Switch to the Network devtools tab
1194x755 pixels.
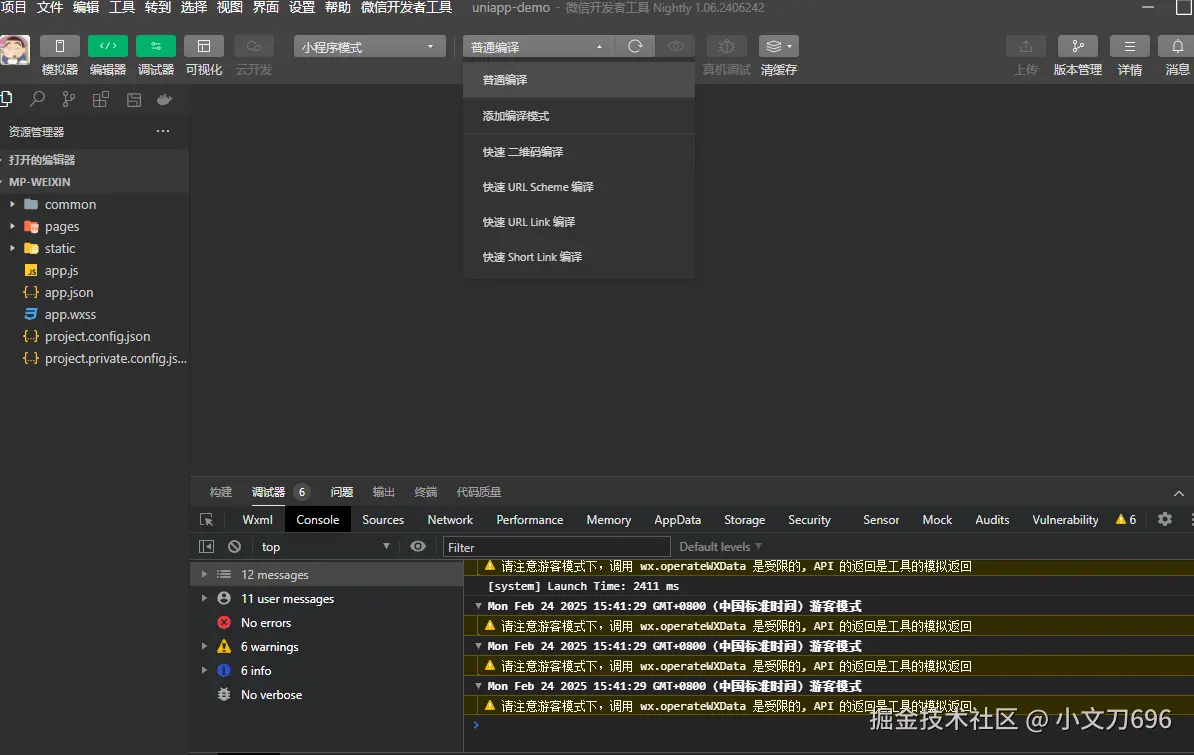click(450, 520)
